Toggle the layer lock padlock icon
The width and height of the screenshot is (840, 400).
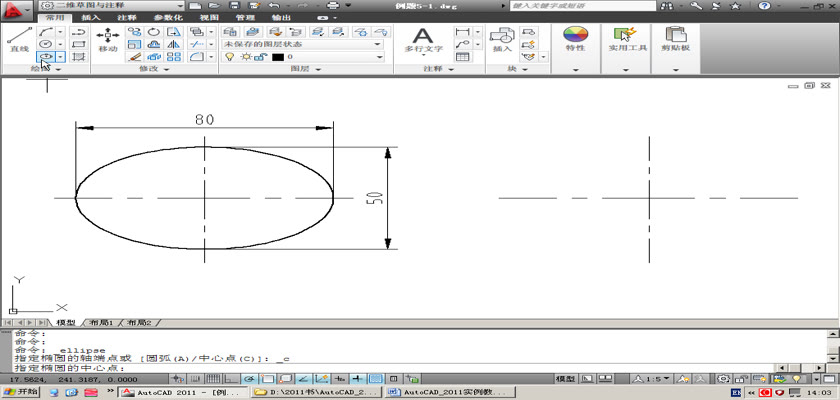262,57
